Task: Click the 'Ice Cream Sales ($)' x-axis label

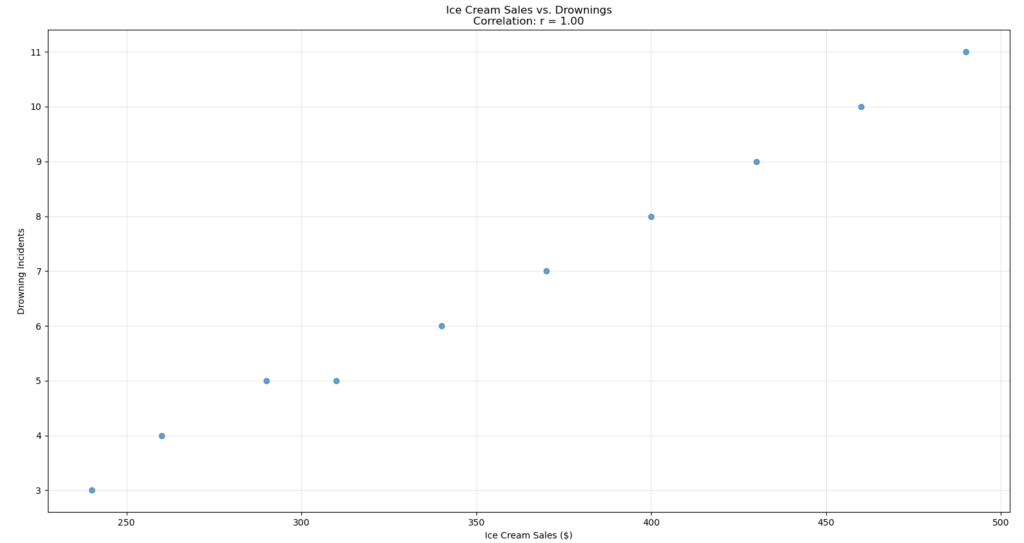Action: (528, 535)
